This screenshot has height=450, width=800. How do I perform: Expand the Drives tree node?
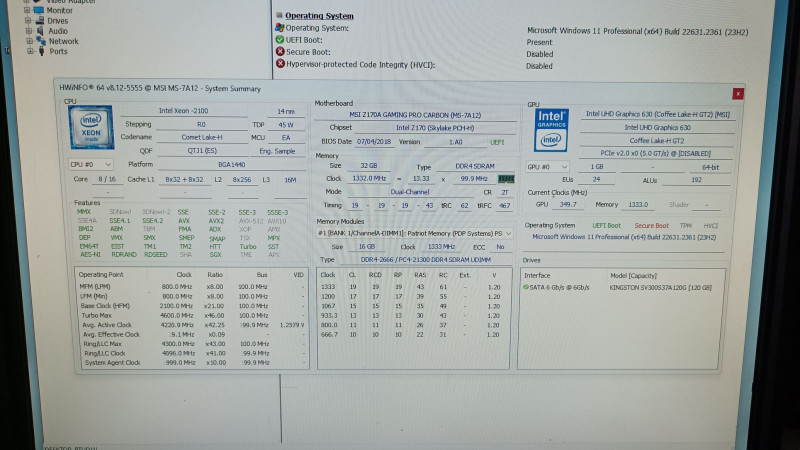click(28, 20)
